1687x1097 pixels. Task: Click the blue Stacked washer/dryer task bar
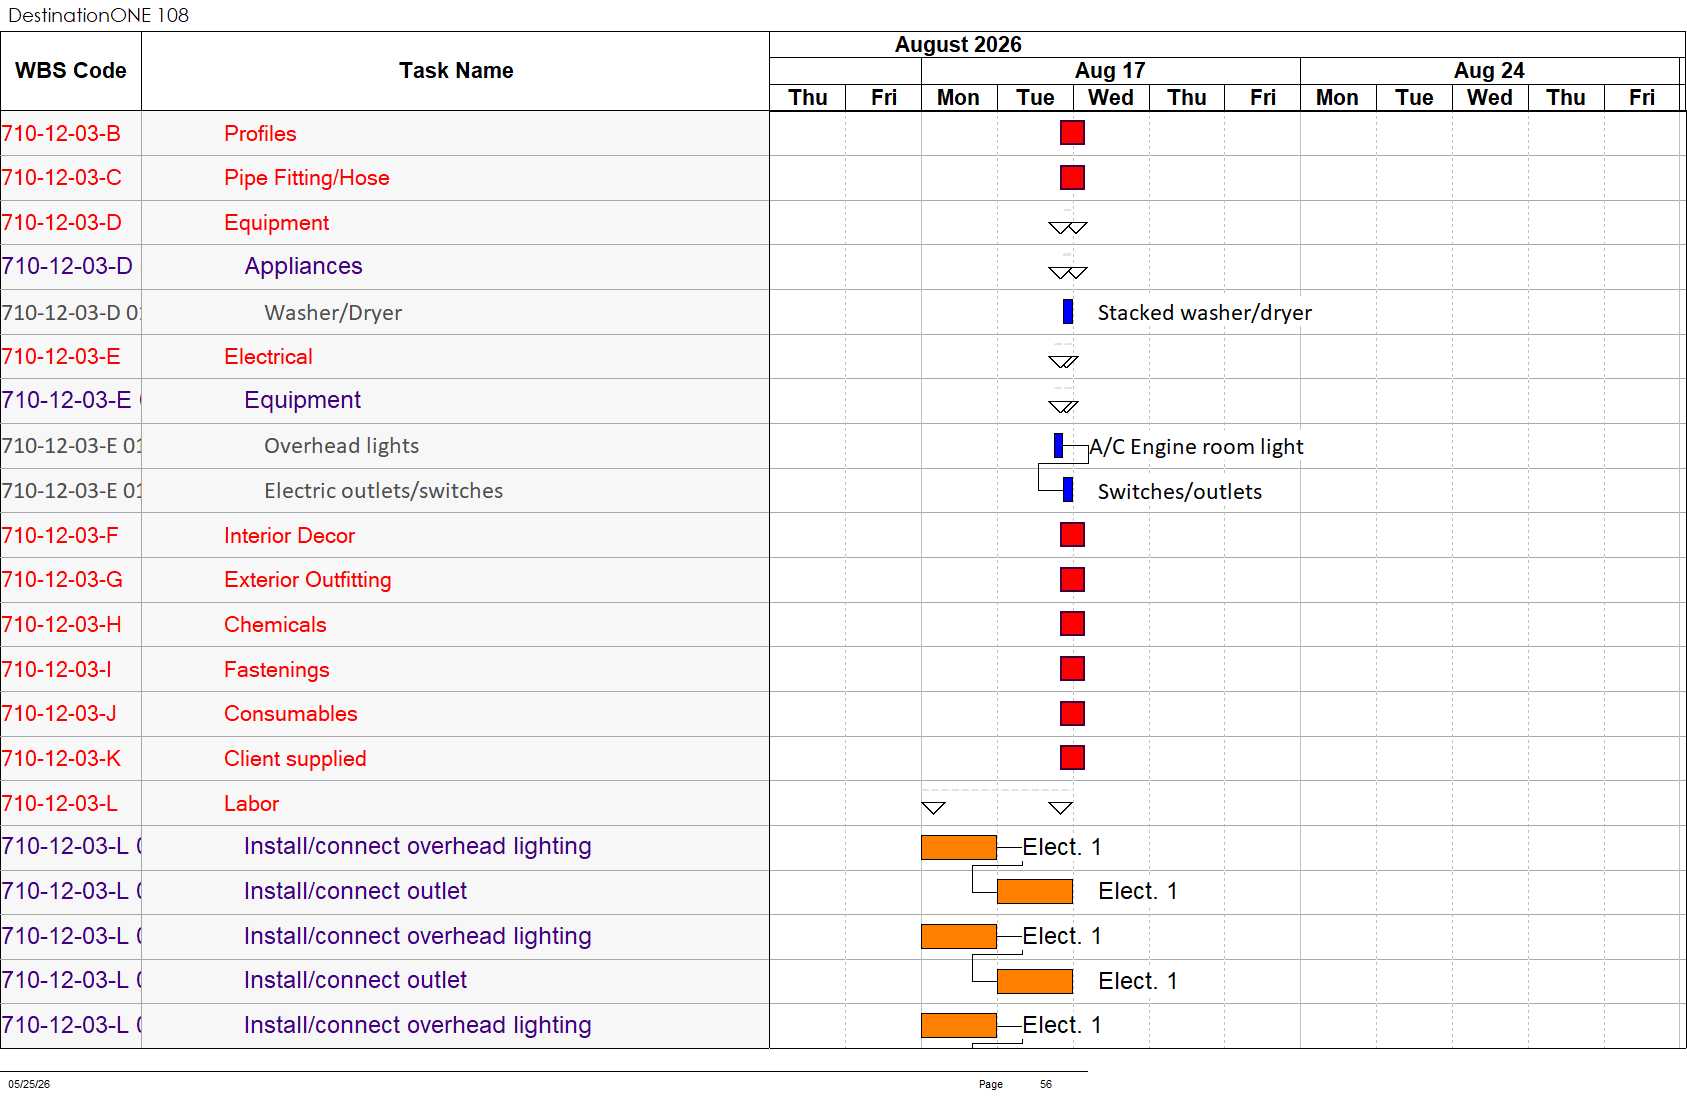[1068, 312]
